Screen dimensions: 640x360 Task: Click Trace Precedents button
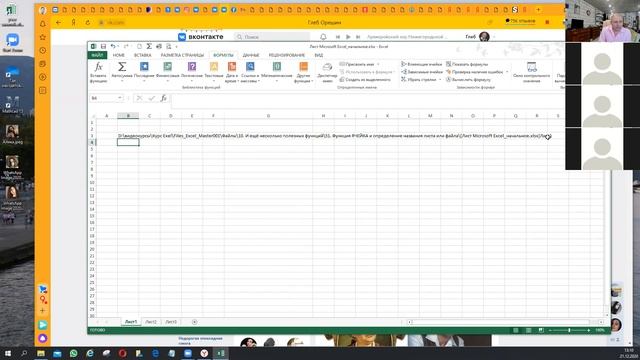(421, 64)
